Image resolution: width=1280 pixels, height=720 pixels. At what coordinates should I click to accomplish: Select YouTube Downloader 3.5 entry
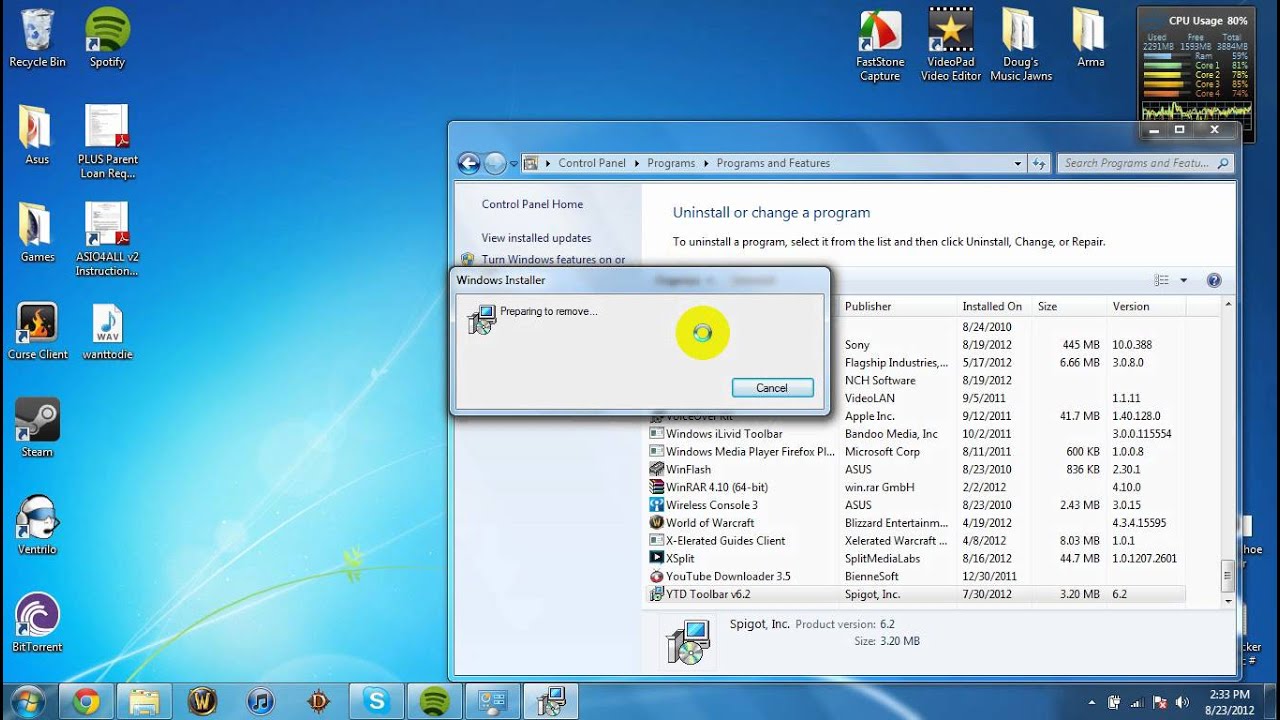pos(916,577)
